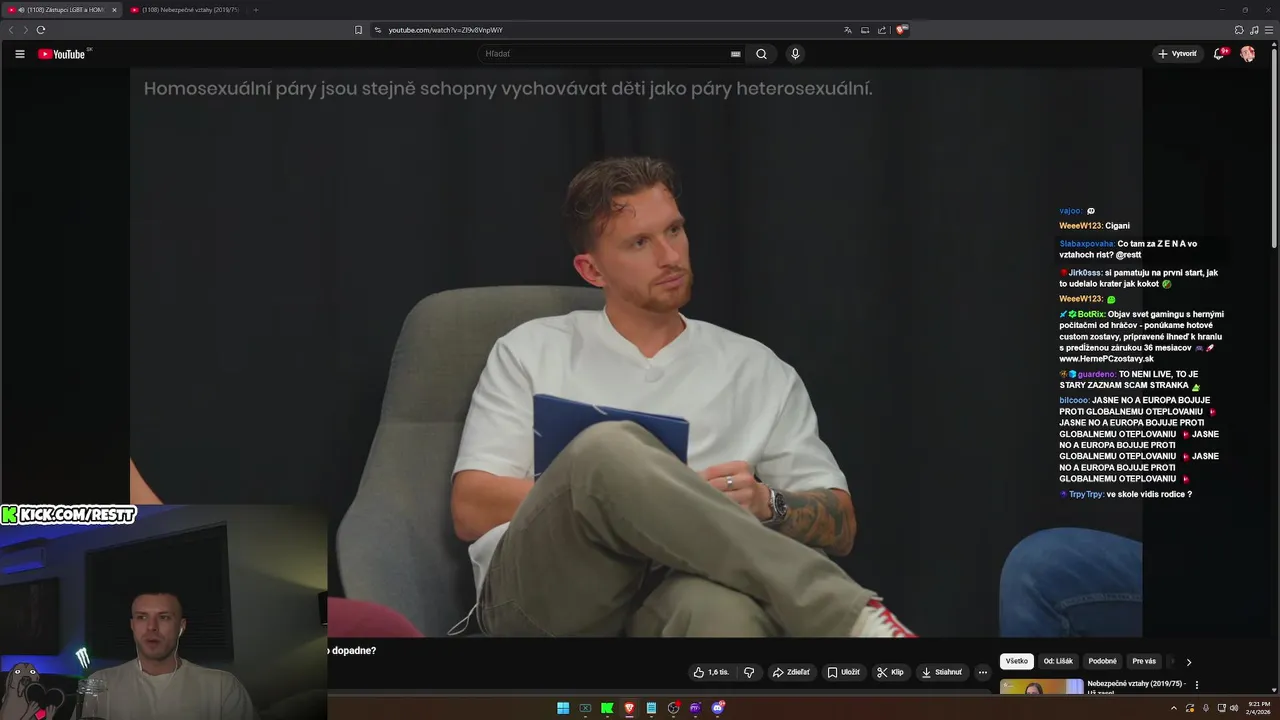Reload the current page
The height and width of the screenshot is (720, 1280).
[x=41, y=30]
